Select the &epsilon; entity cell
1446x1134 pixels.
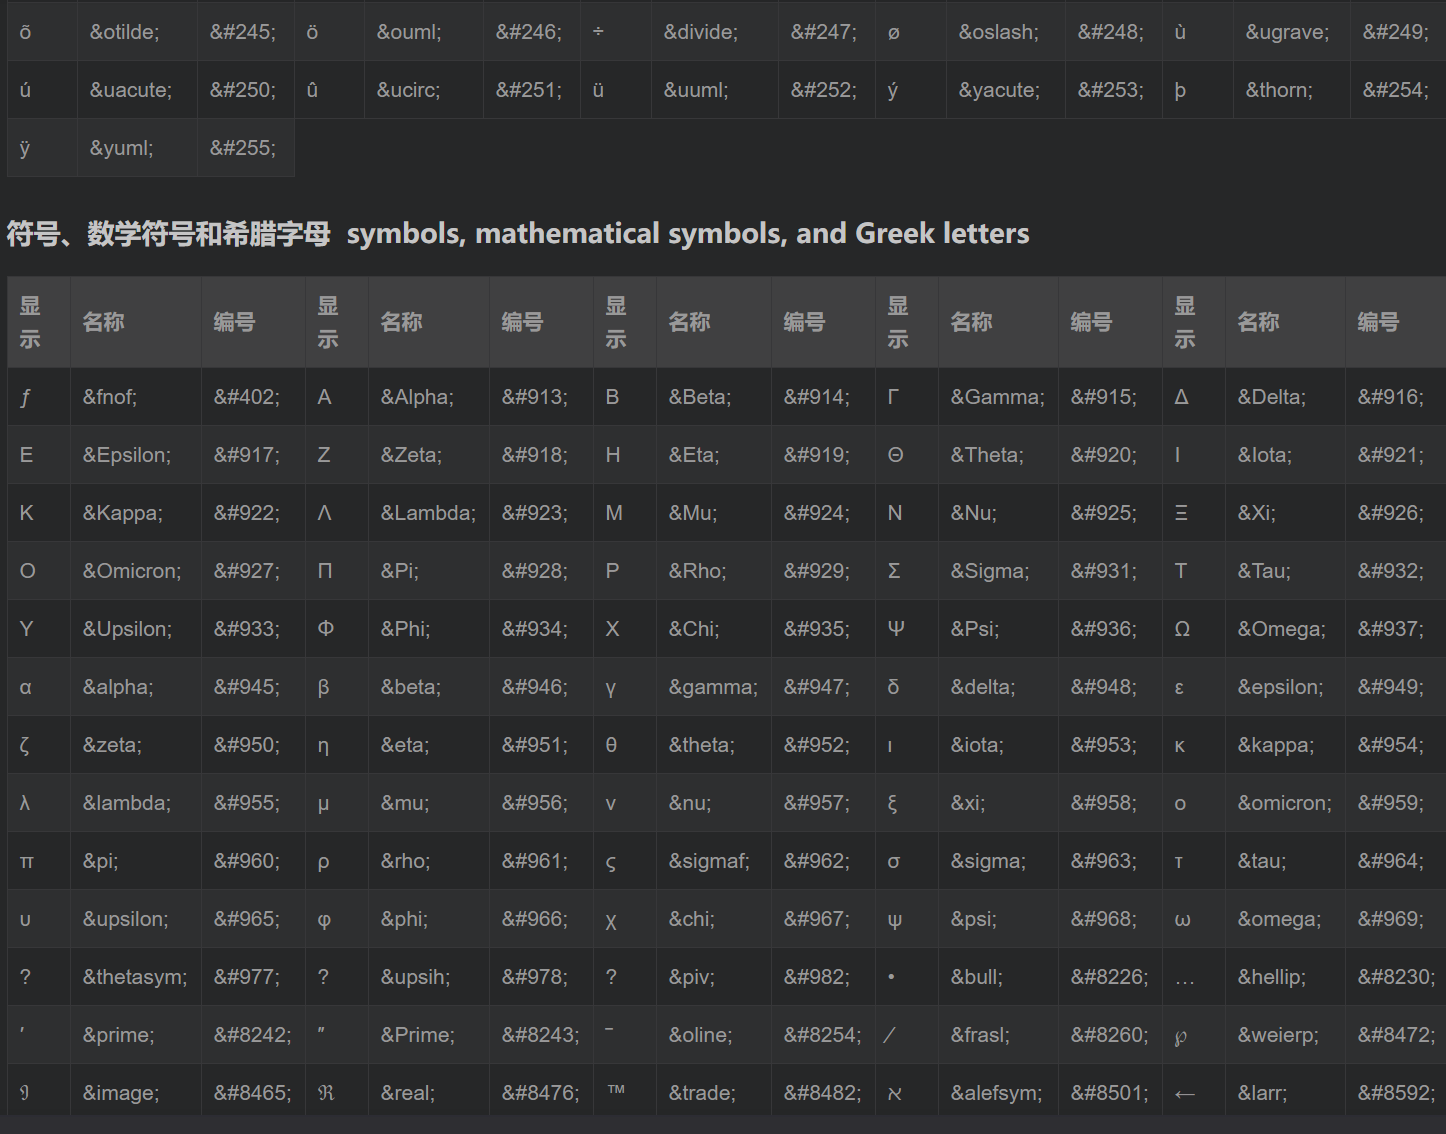coord(1285,687)
